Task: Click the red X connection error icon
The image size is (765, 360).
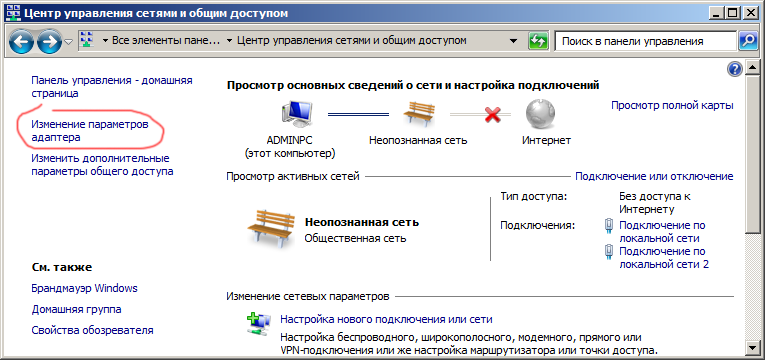Action: coord(493,115)
